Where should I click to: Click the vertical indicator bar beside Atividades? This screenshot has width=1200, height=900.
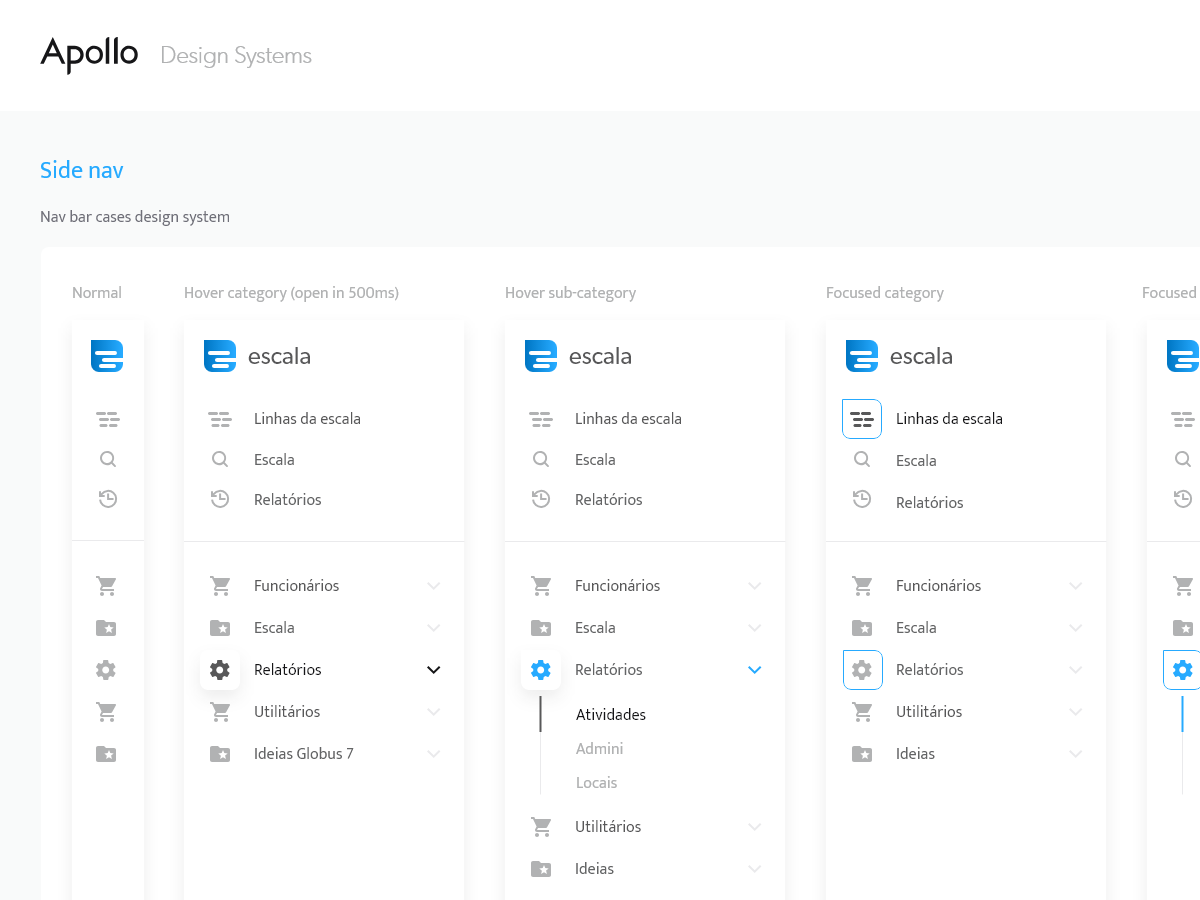coord(541,714)
